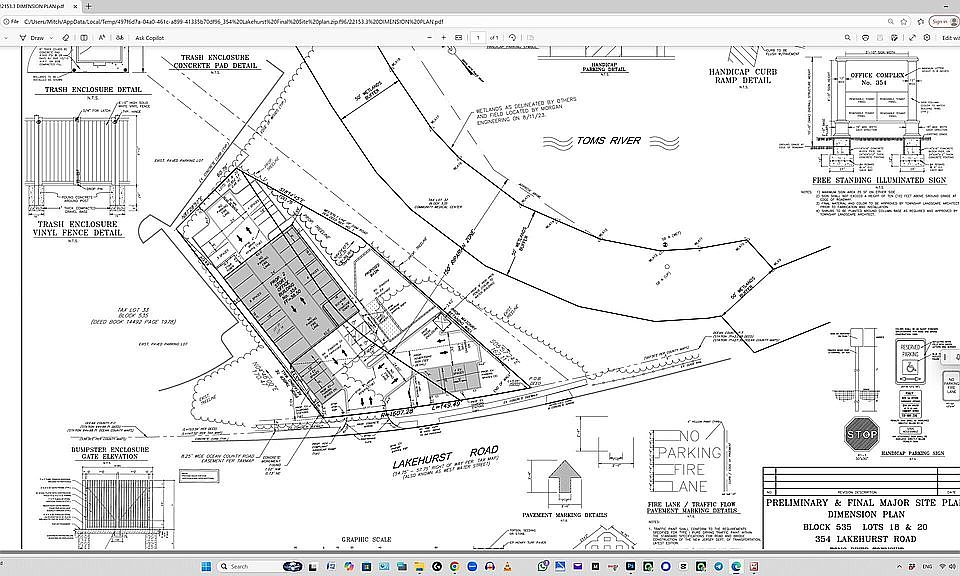
Task: Open PDF settings gear icon
Action: click(927, 37)
